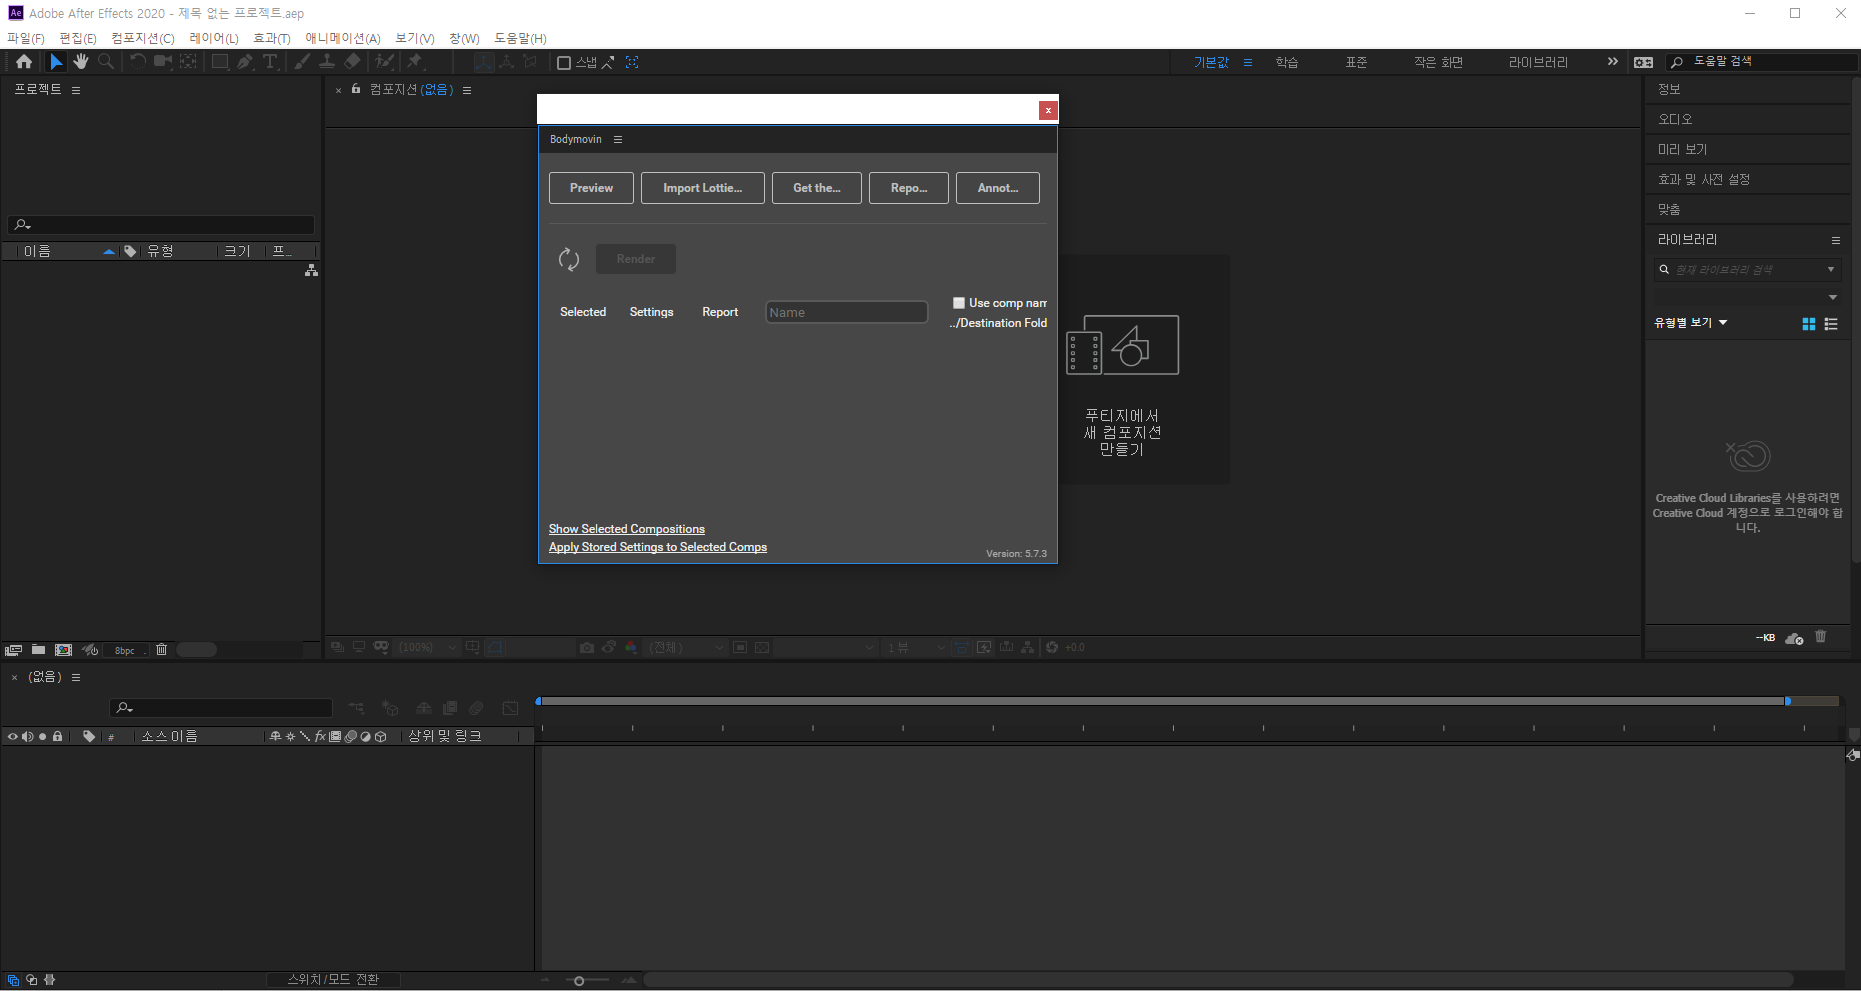
Task: Click the 푸티지에서 새 컴포지션 만들기 thumbnail
Action: (1122, 371)
